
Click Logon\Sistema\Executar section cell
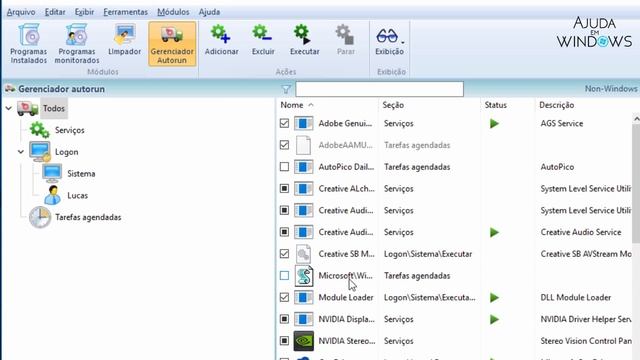click(428, 254)
